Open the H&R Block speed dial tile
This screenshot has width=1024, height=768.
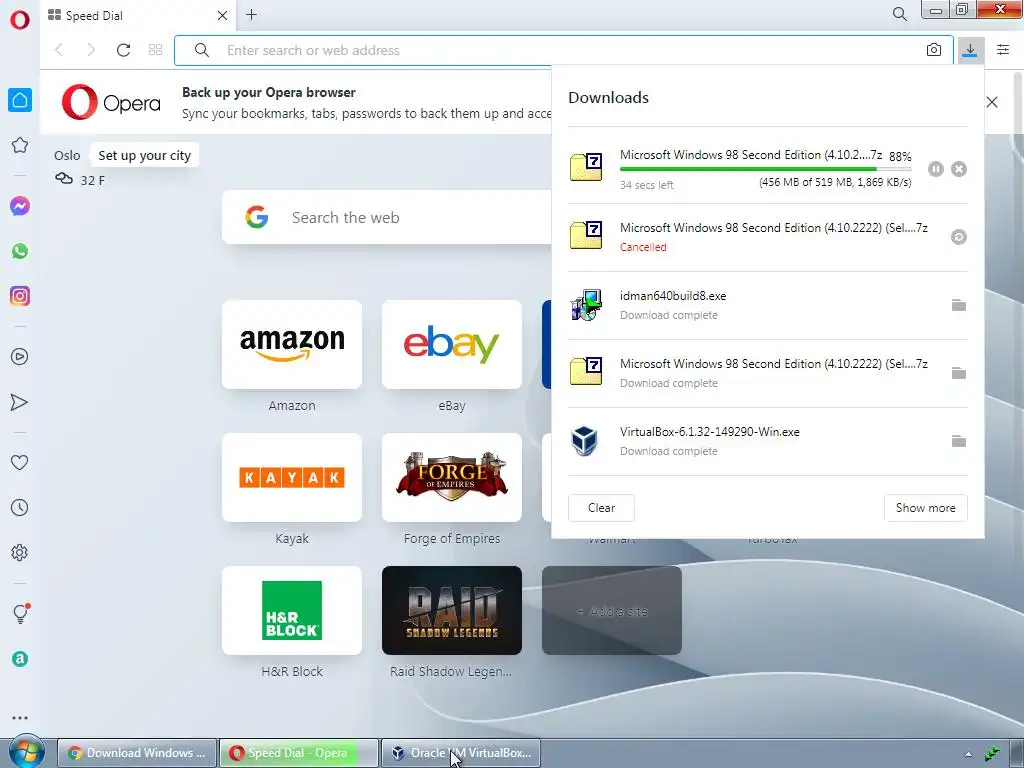(x=292, y=611)
